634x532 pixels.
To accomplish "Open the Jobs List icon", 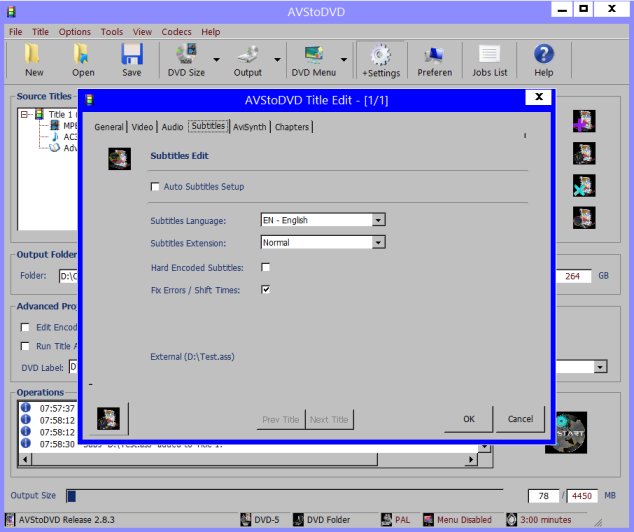I will [489, 54].
